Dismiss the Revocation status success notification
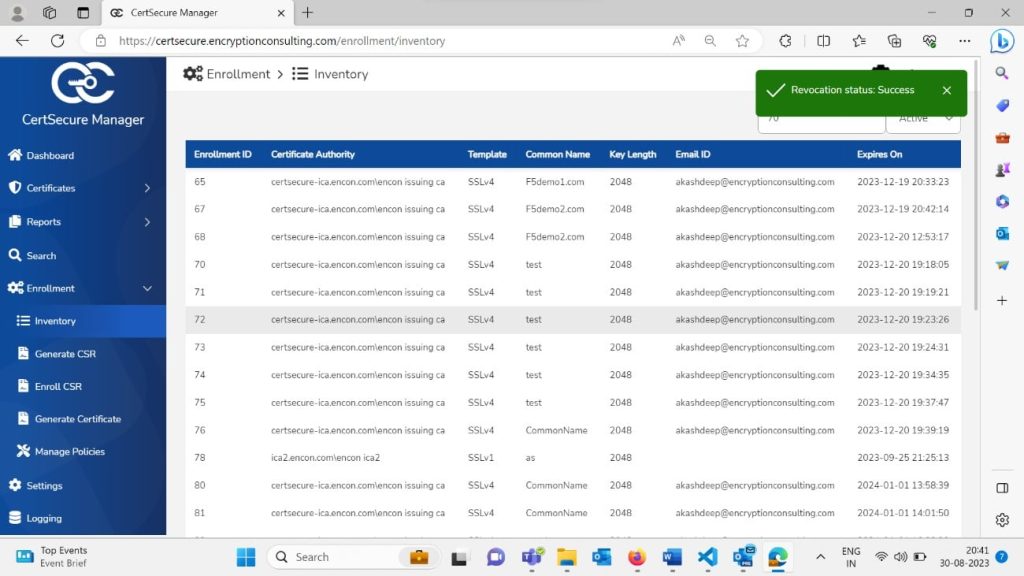 [x=946, y=90]
